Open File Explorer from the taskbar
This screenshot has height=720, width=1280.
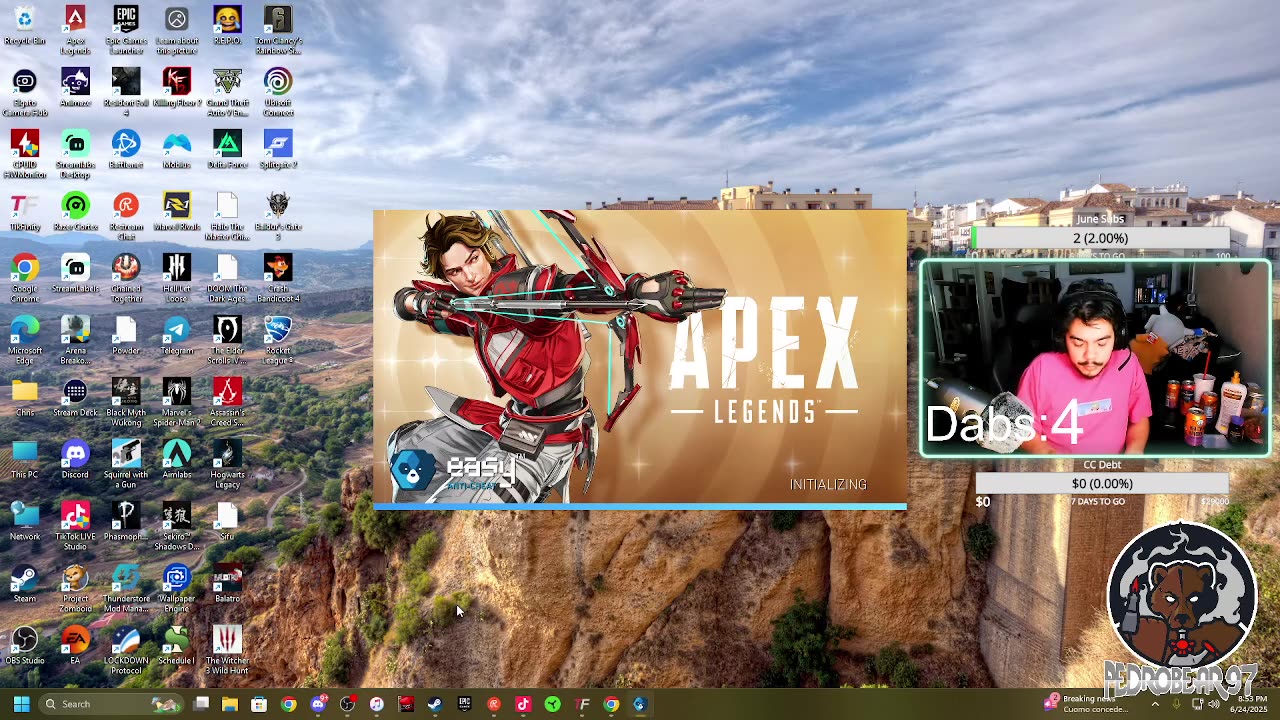click(230, 704)
